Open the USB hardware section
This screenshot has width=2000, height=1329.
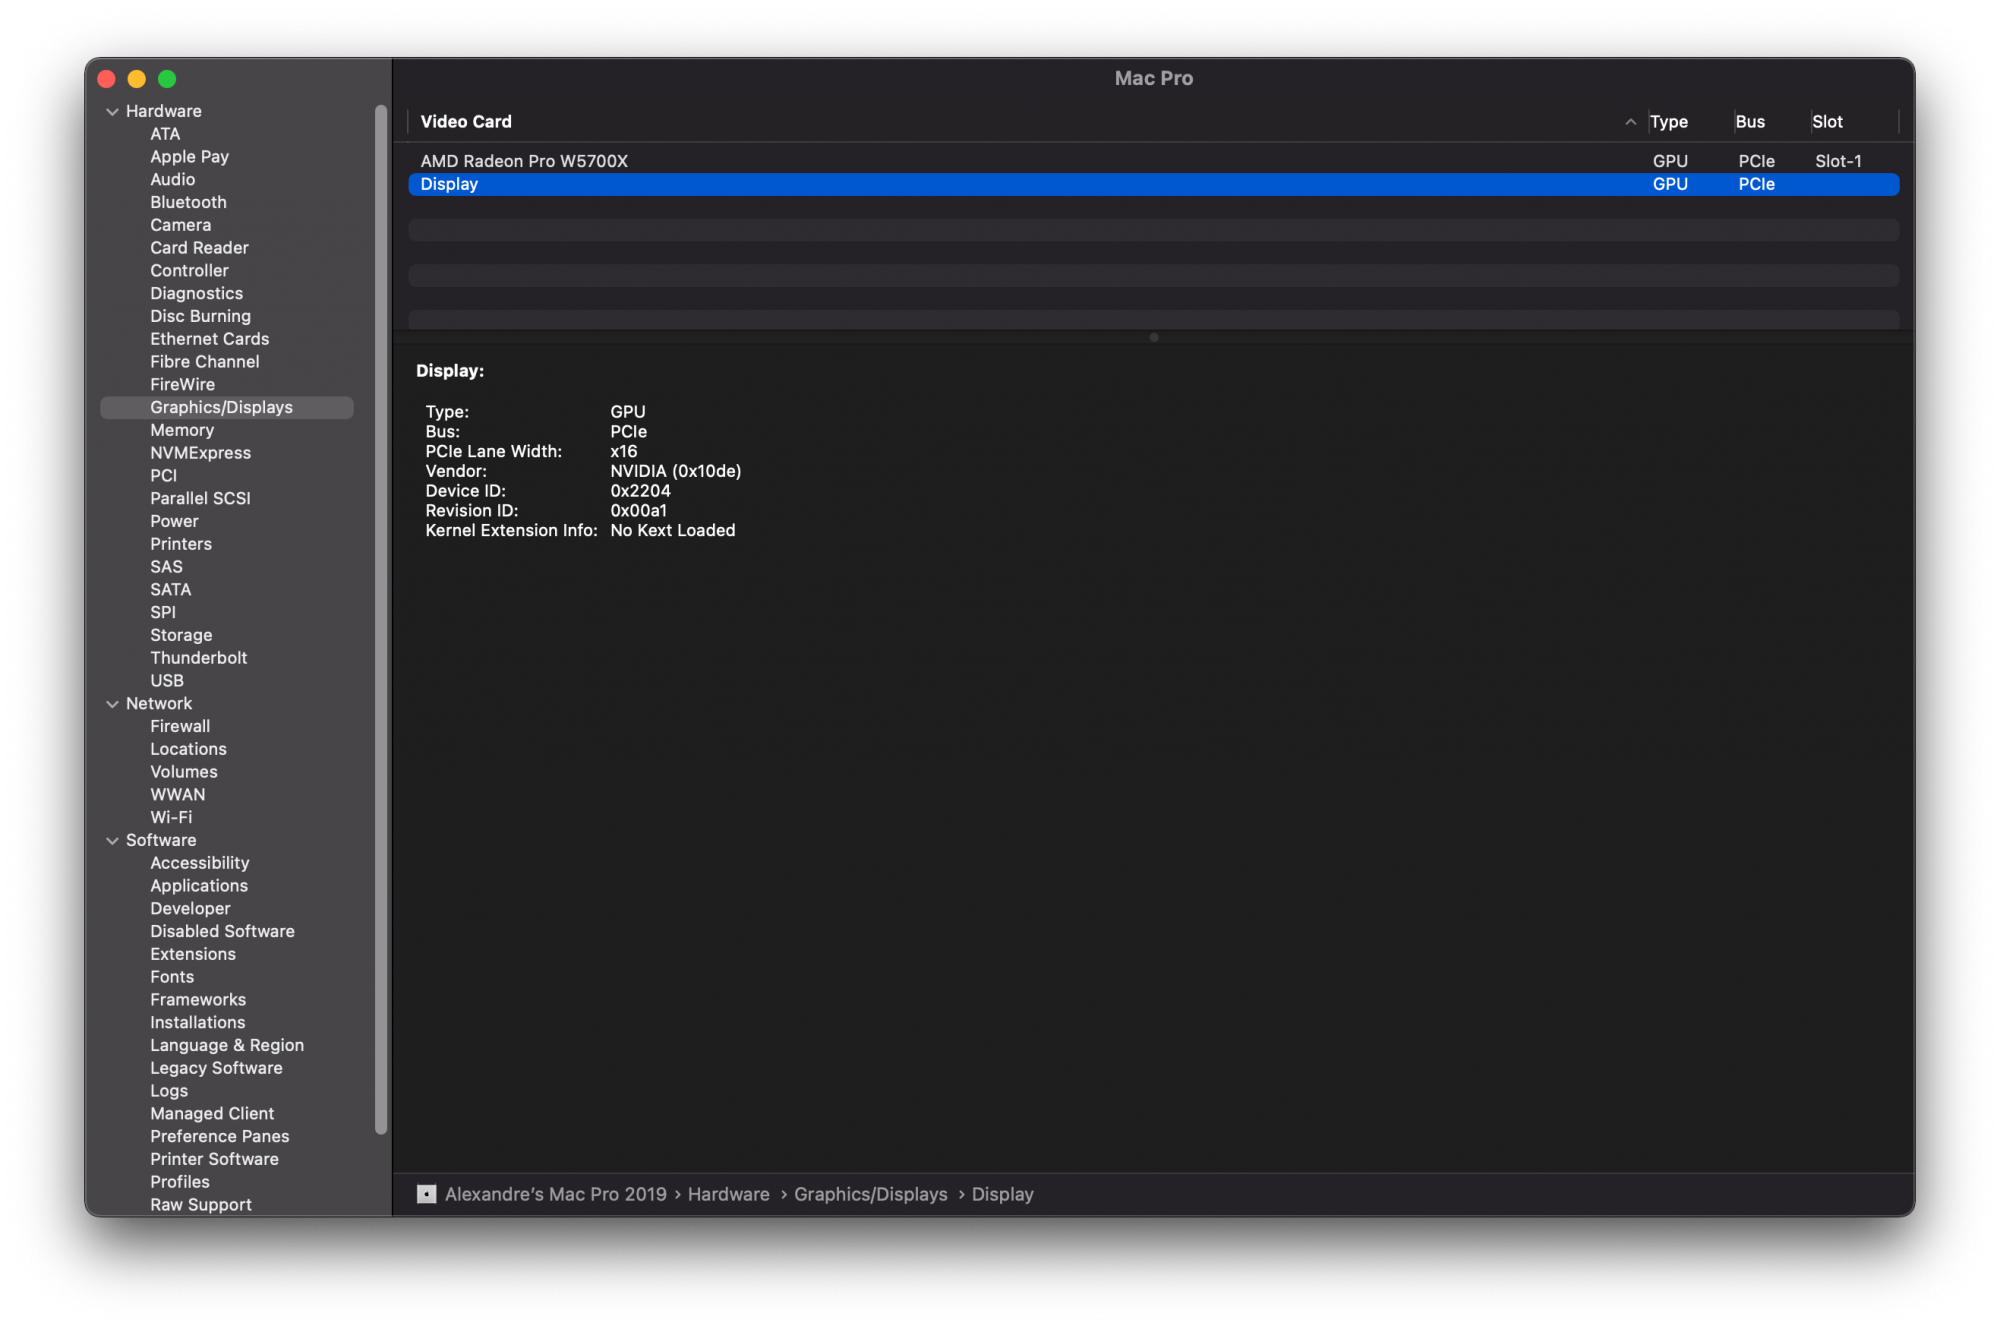(167, 681)
